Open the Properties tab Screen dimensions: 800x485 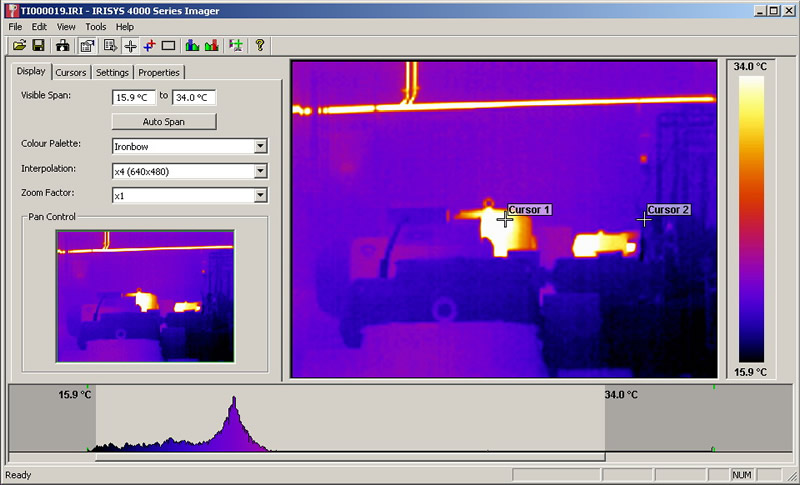coord(159,72)
